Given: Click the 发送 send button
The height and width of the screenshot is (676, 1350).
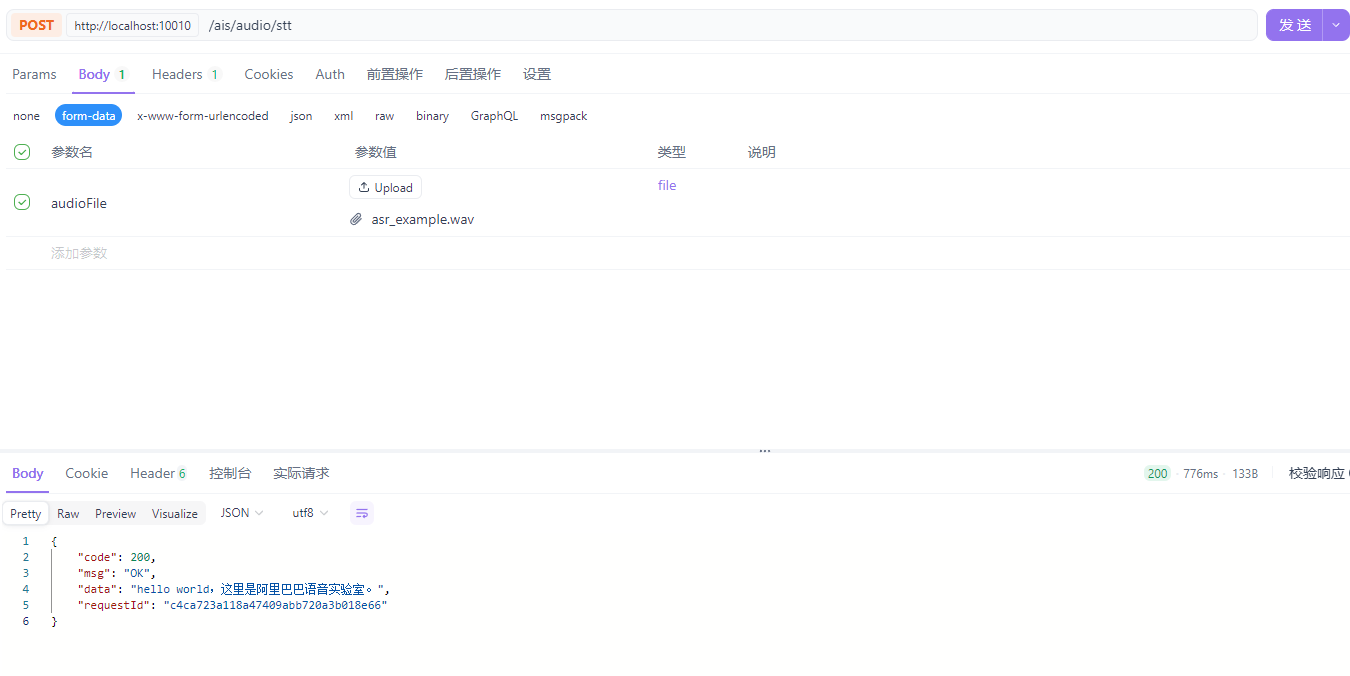Looking at the screenshot, I should (1295, 25).
